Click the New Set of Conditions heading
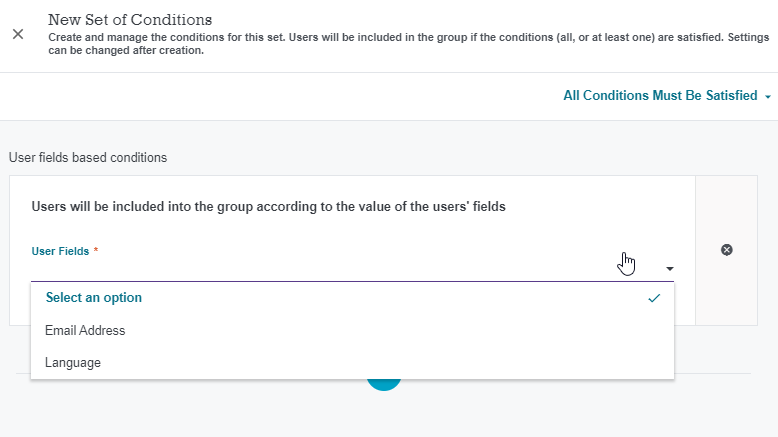Screen dimensions: 778x437 pyautogui.click(x=130, y=20)
